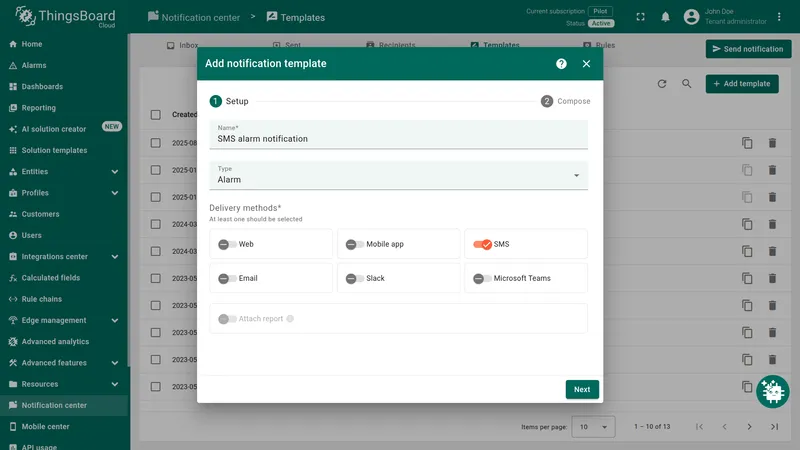Switch to the Sent tab
The height and width of the screenshot is (450, 800).
coord(287,45)
